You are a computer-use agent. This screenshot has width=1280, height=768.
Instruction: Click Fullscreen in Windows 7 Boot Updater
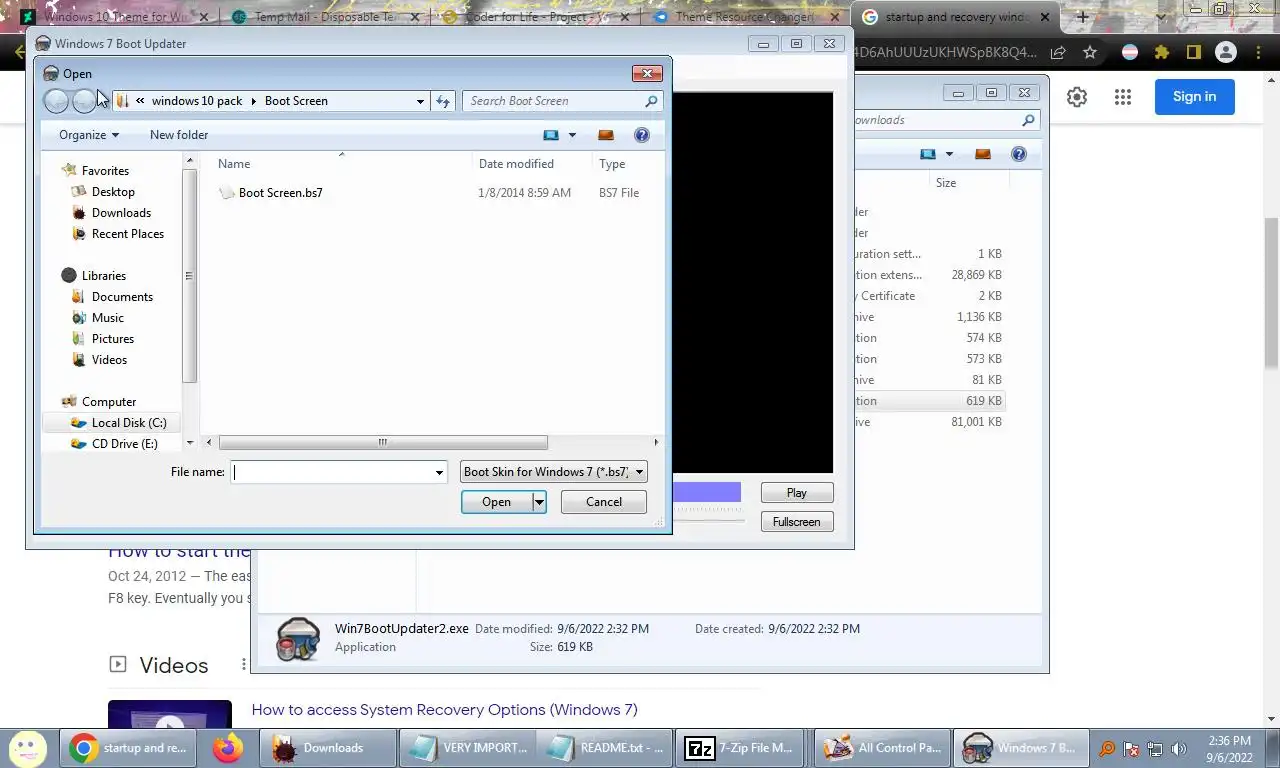(797, 522)
